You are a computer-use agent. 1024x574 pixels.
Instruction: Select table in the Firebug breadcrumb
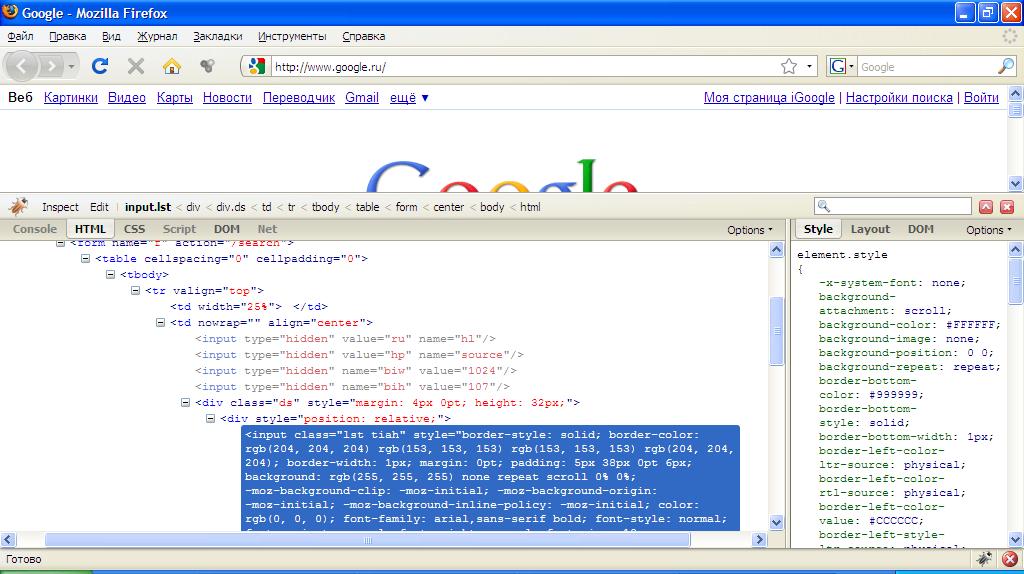click(367, 207)
